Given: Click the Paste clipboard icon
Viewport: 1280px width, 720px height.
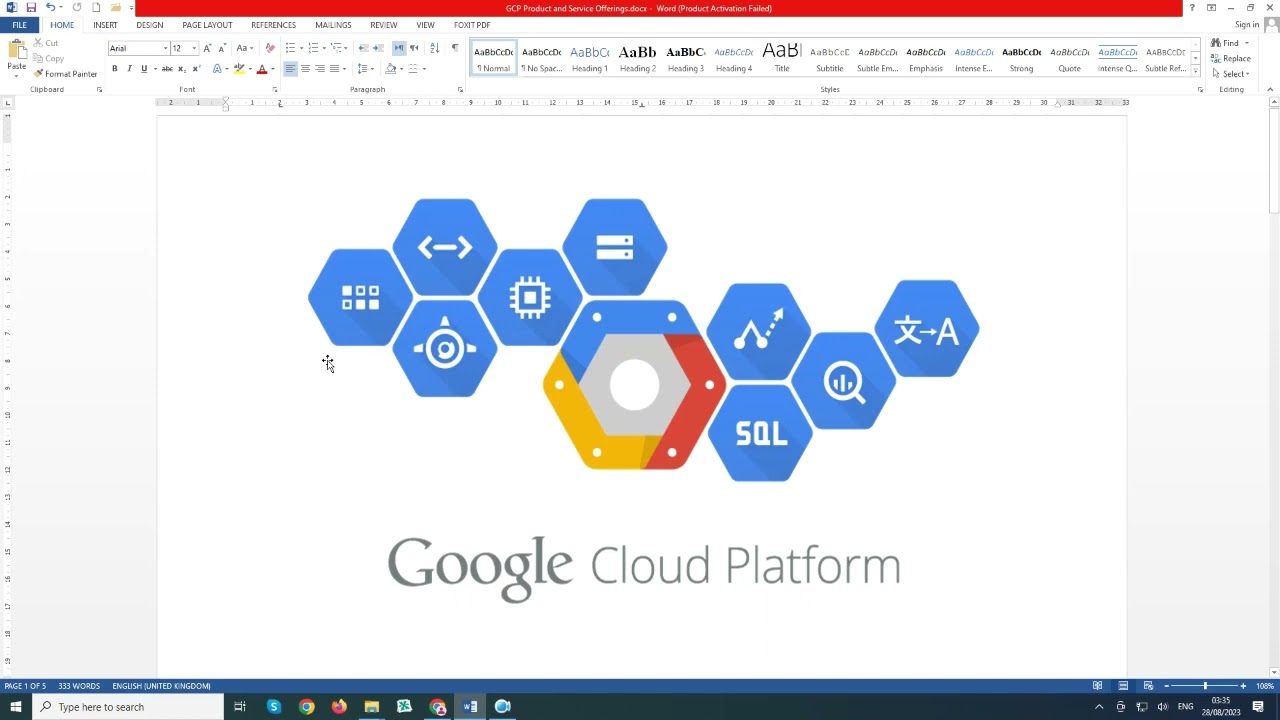Looking at the screenshot, I should coord(17,50).
